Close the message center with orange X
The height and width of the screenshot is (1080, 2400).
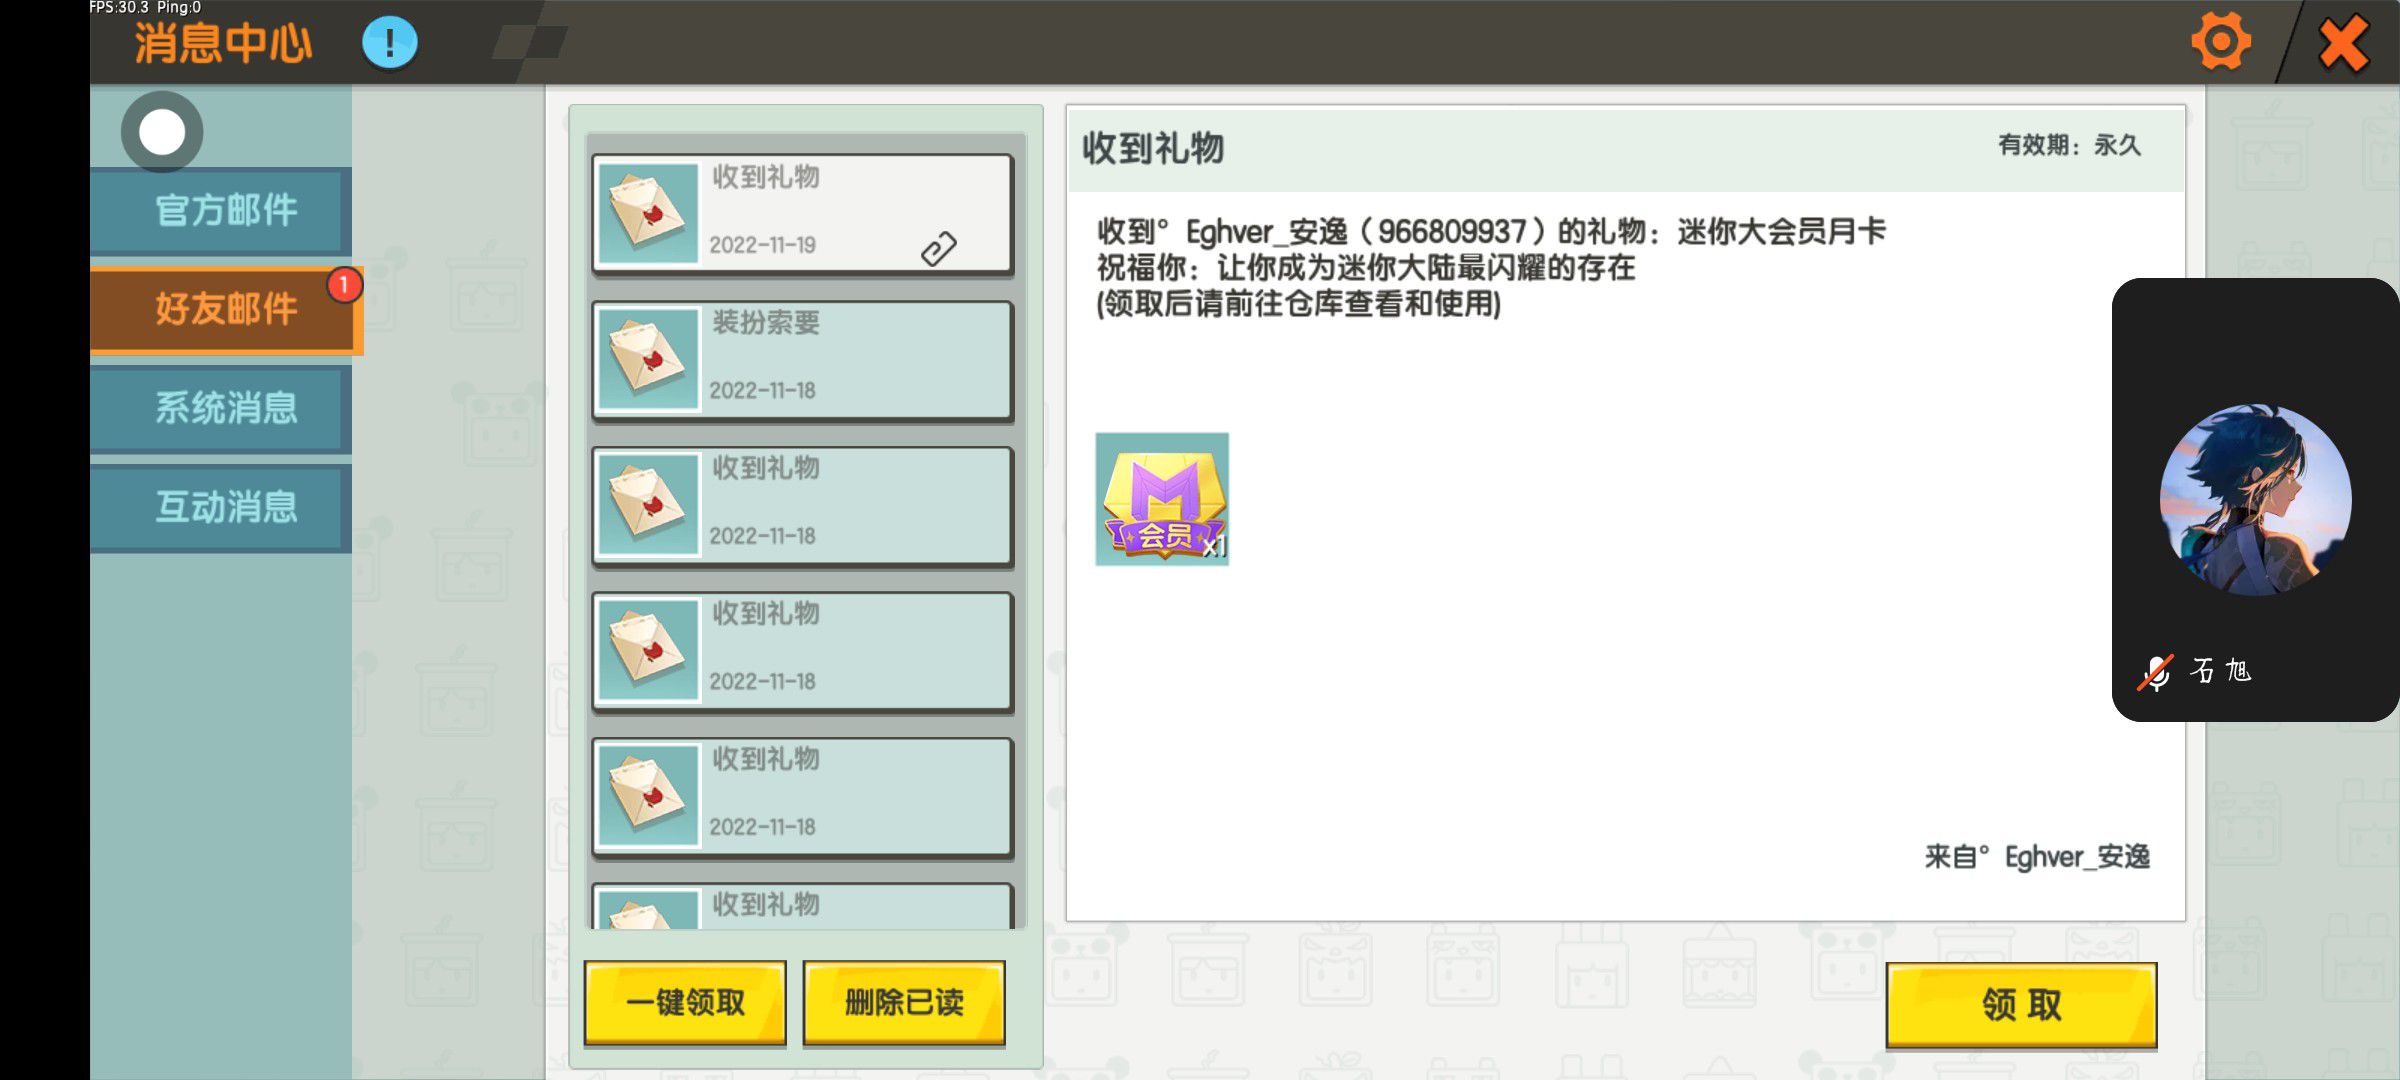[x=2343, y=43]
